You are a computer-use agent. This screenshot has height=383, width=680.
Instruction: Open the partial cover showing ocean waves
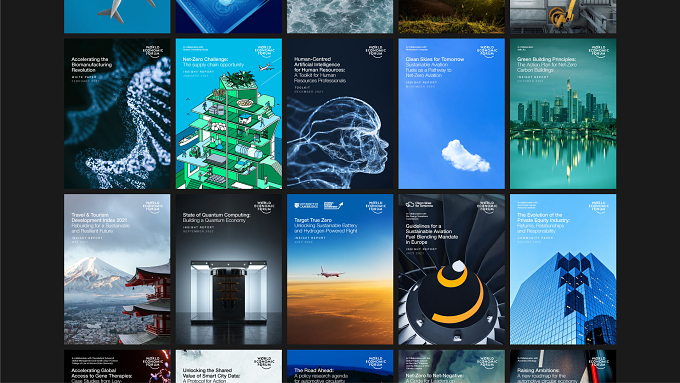(340, 16)
